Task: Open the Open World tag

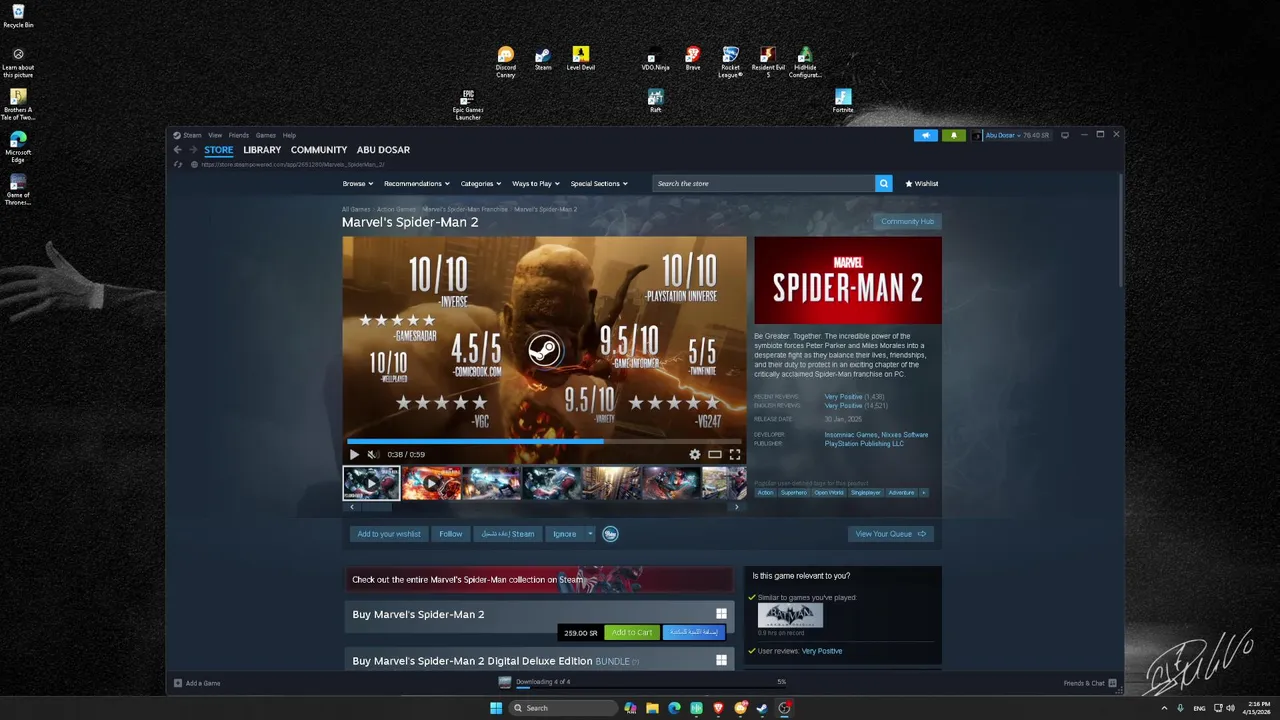Action: [x=829, y=492]
